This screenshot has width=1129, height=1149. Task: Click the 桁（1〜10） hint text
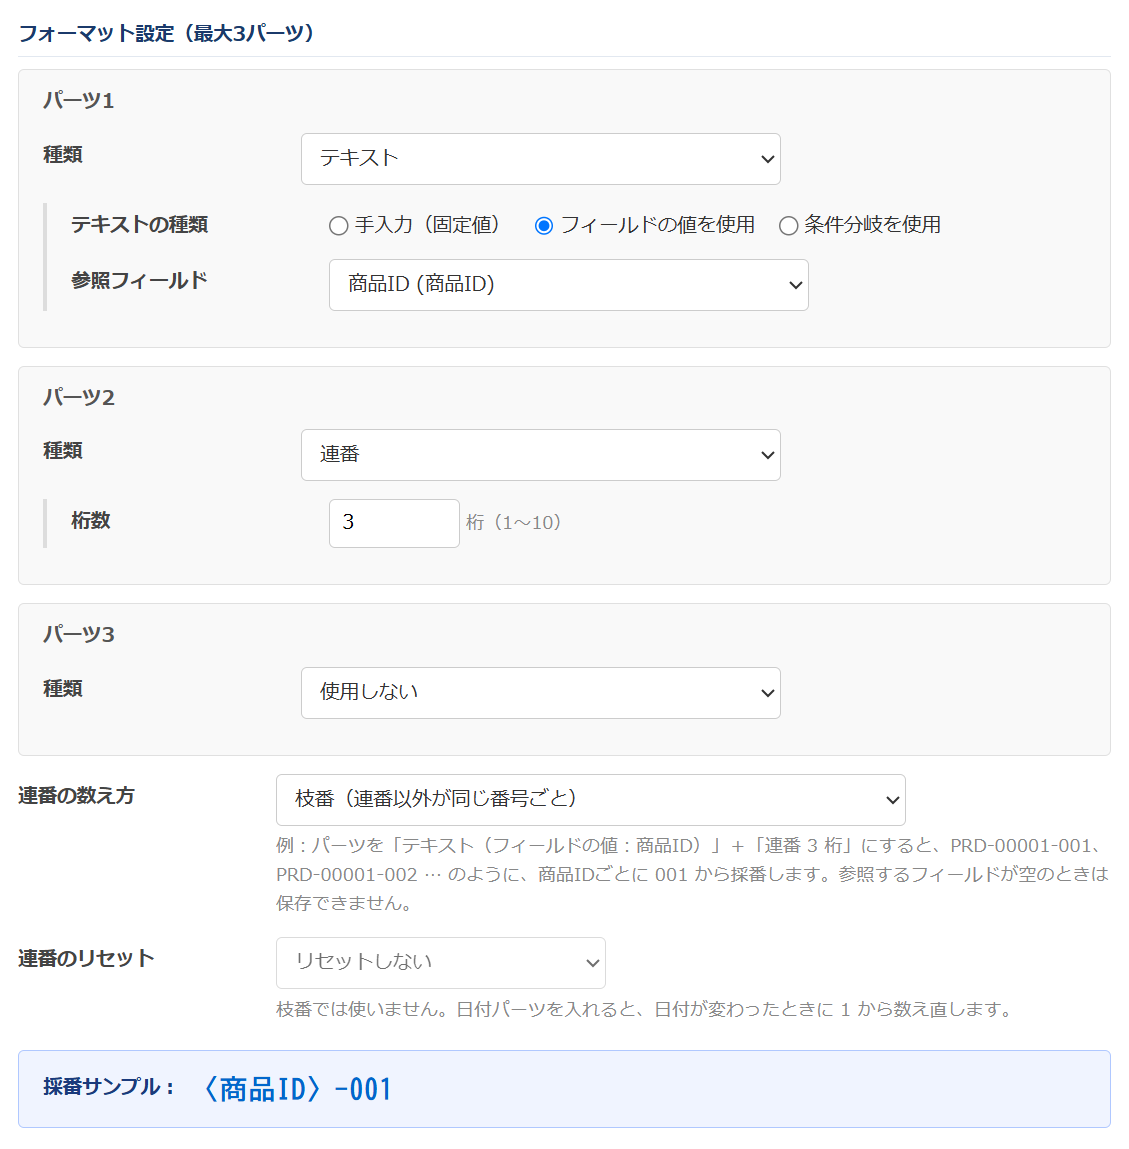tap(514, 522)
